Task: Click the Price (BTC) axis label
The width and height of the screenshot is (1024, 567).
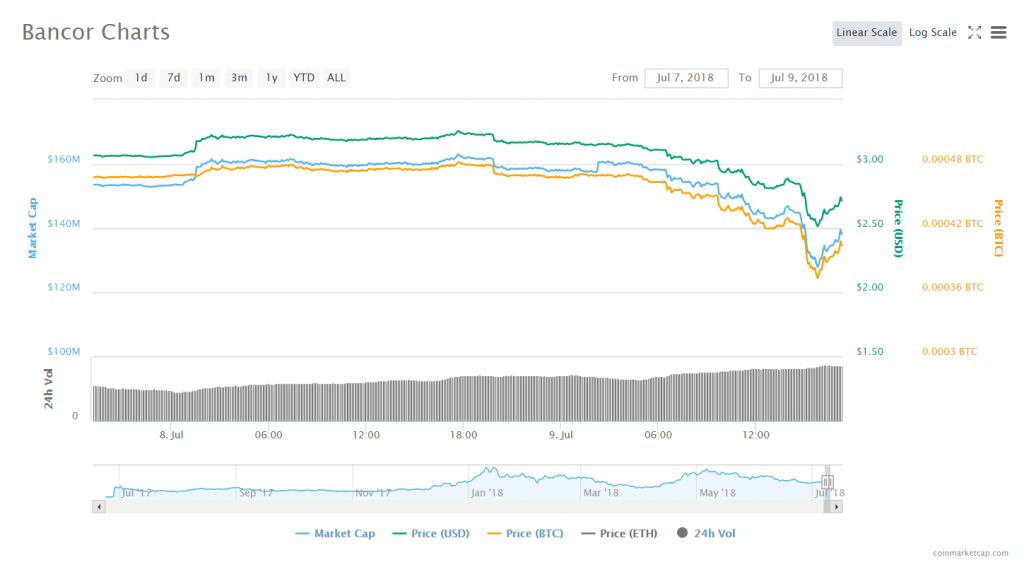Action: (x=998, y=228)
